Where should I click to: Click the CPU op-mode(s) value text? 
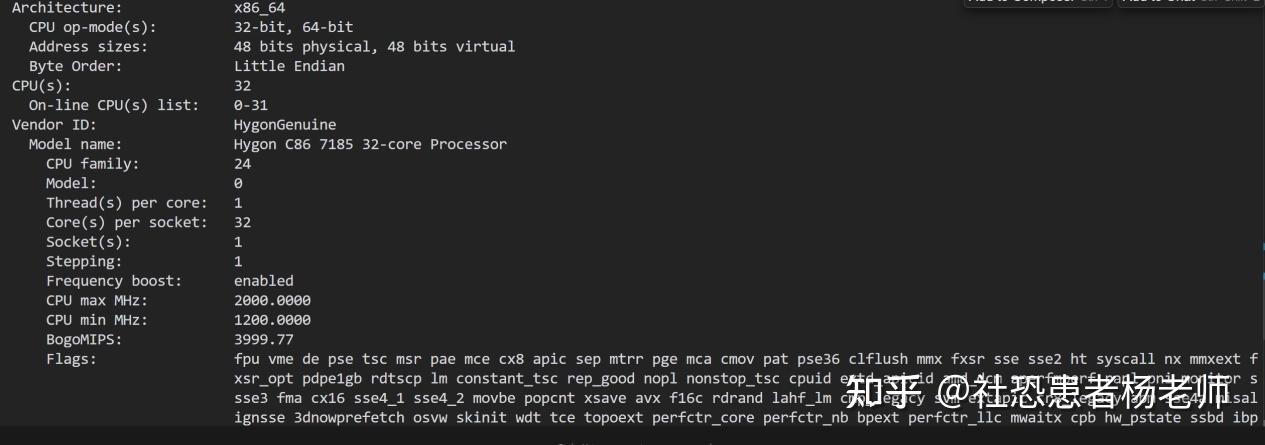[293, 27]
